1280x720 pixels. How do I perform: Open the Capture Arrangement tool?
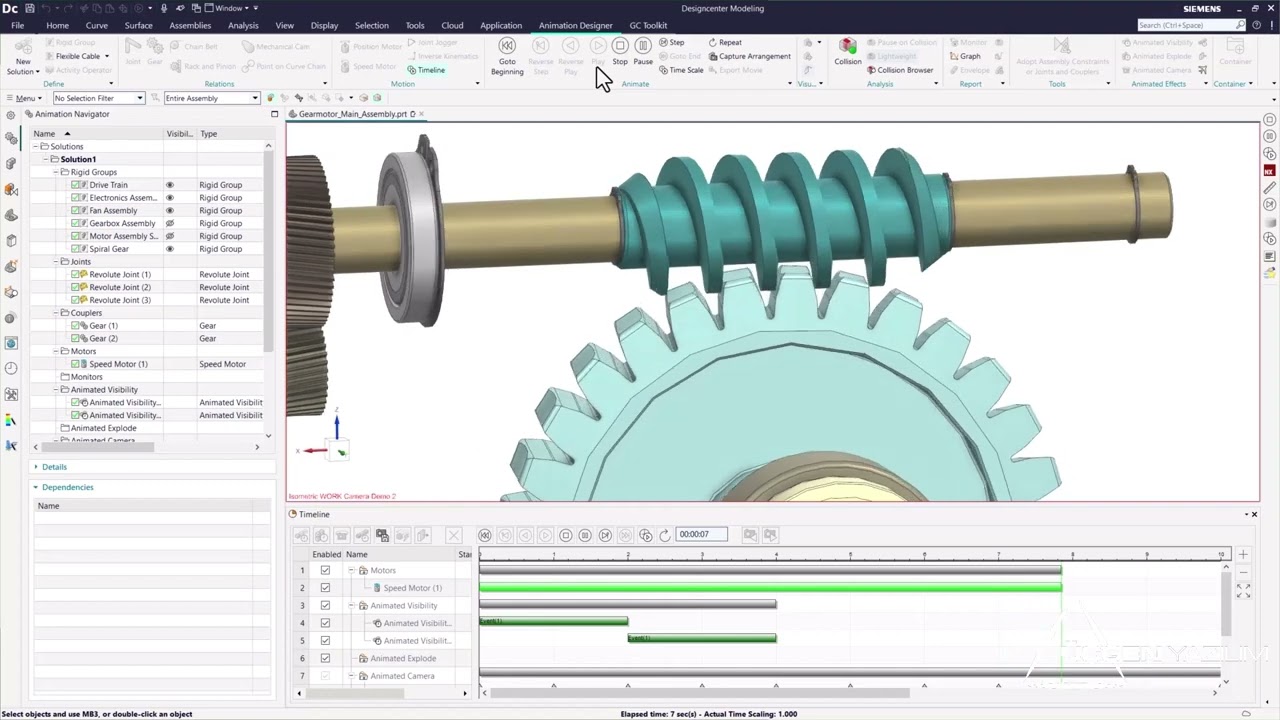click(749, 56)
